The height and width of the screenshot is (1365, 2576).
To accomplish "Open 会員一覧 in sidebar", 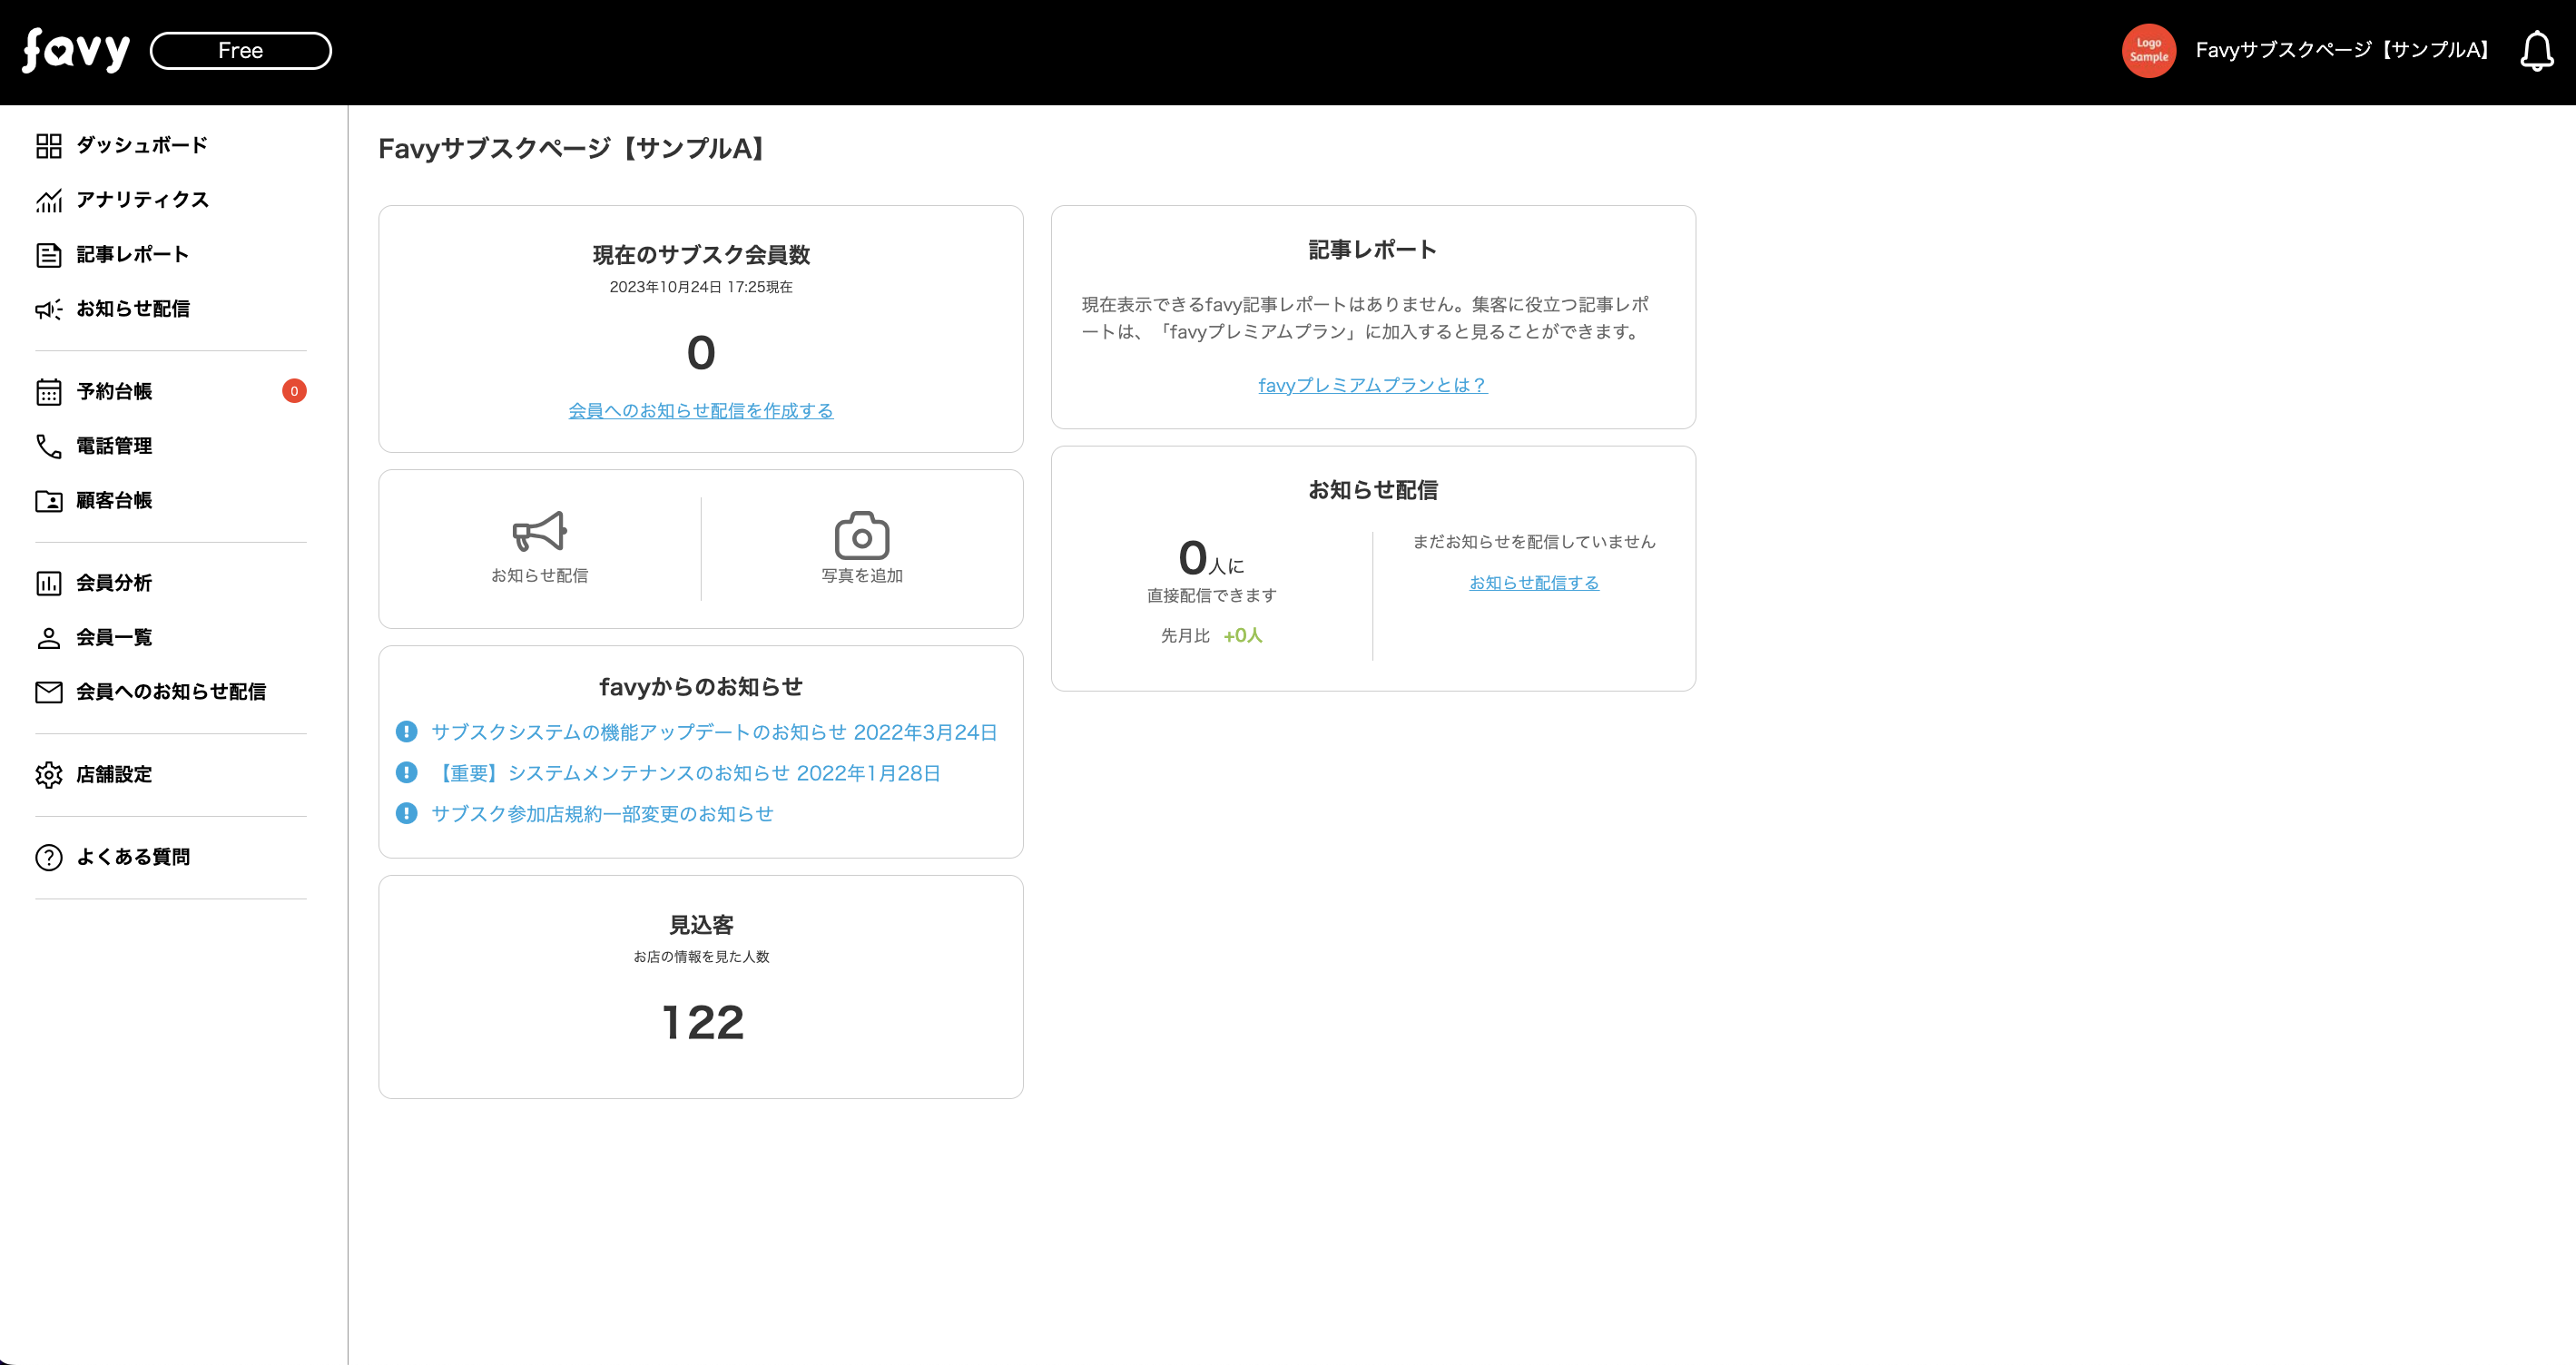I will 114,637.
